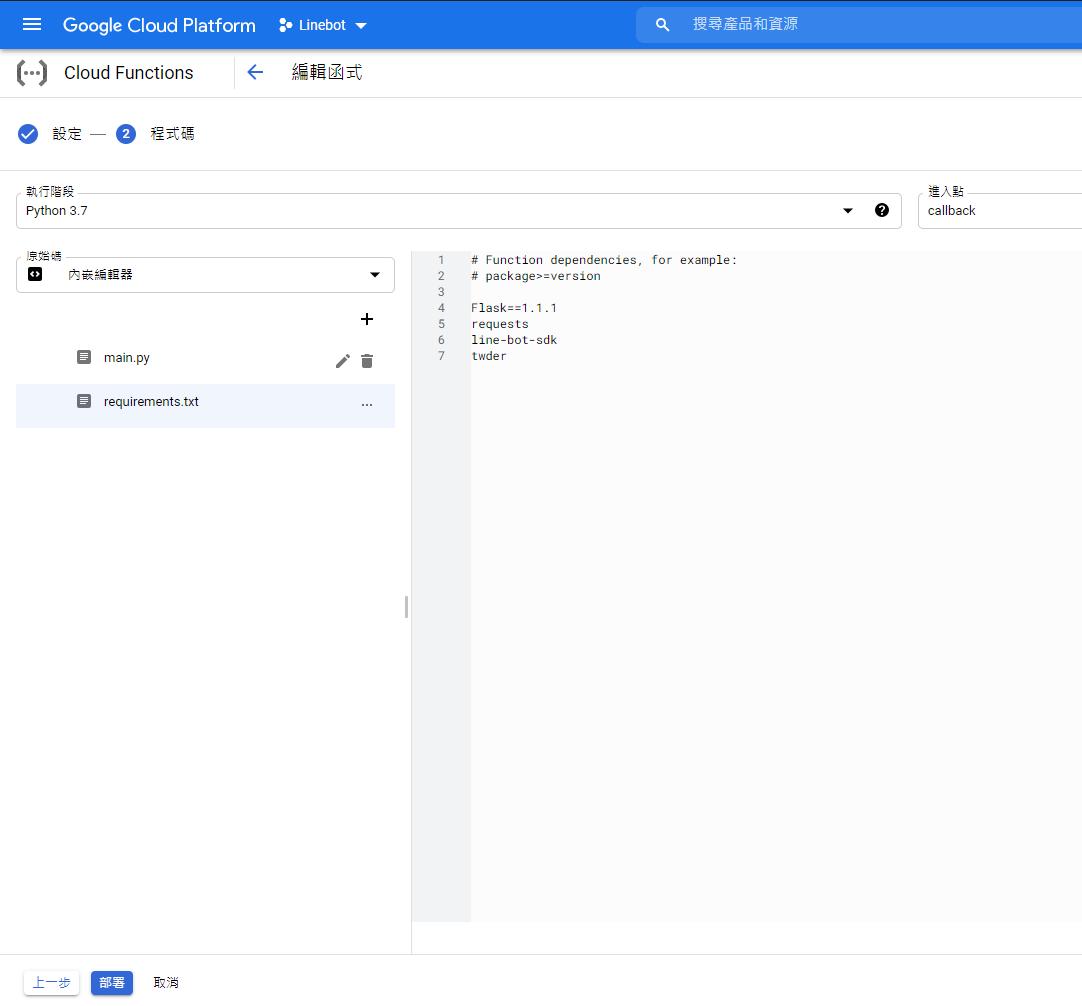The height and width of the screenshot is (1006, 1082).
Task: Open the Linebot project selector
Action: (x=322, y=26)
